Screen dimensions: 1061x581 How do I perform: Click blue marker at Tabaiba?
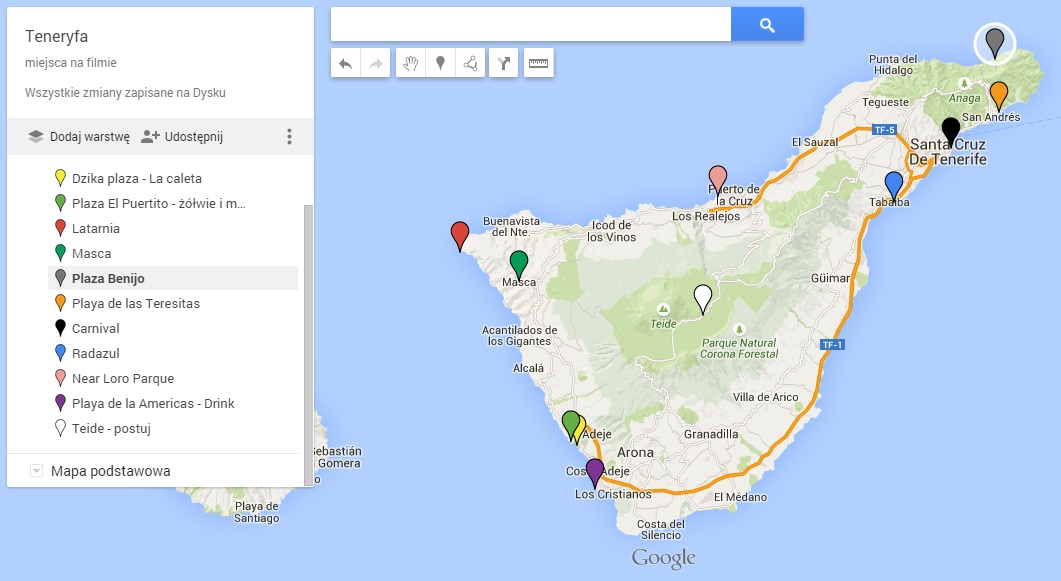pos(894,185)
